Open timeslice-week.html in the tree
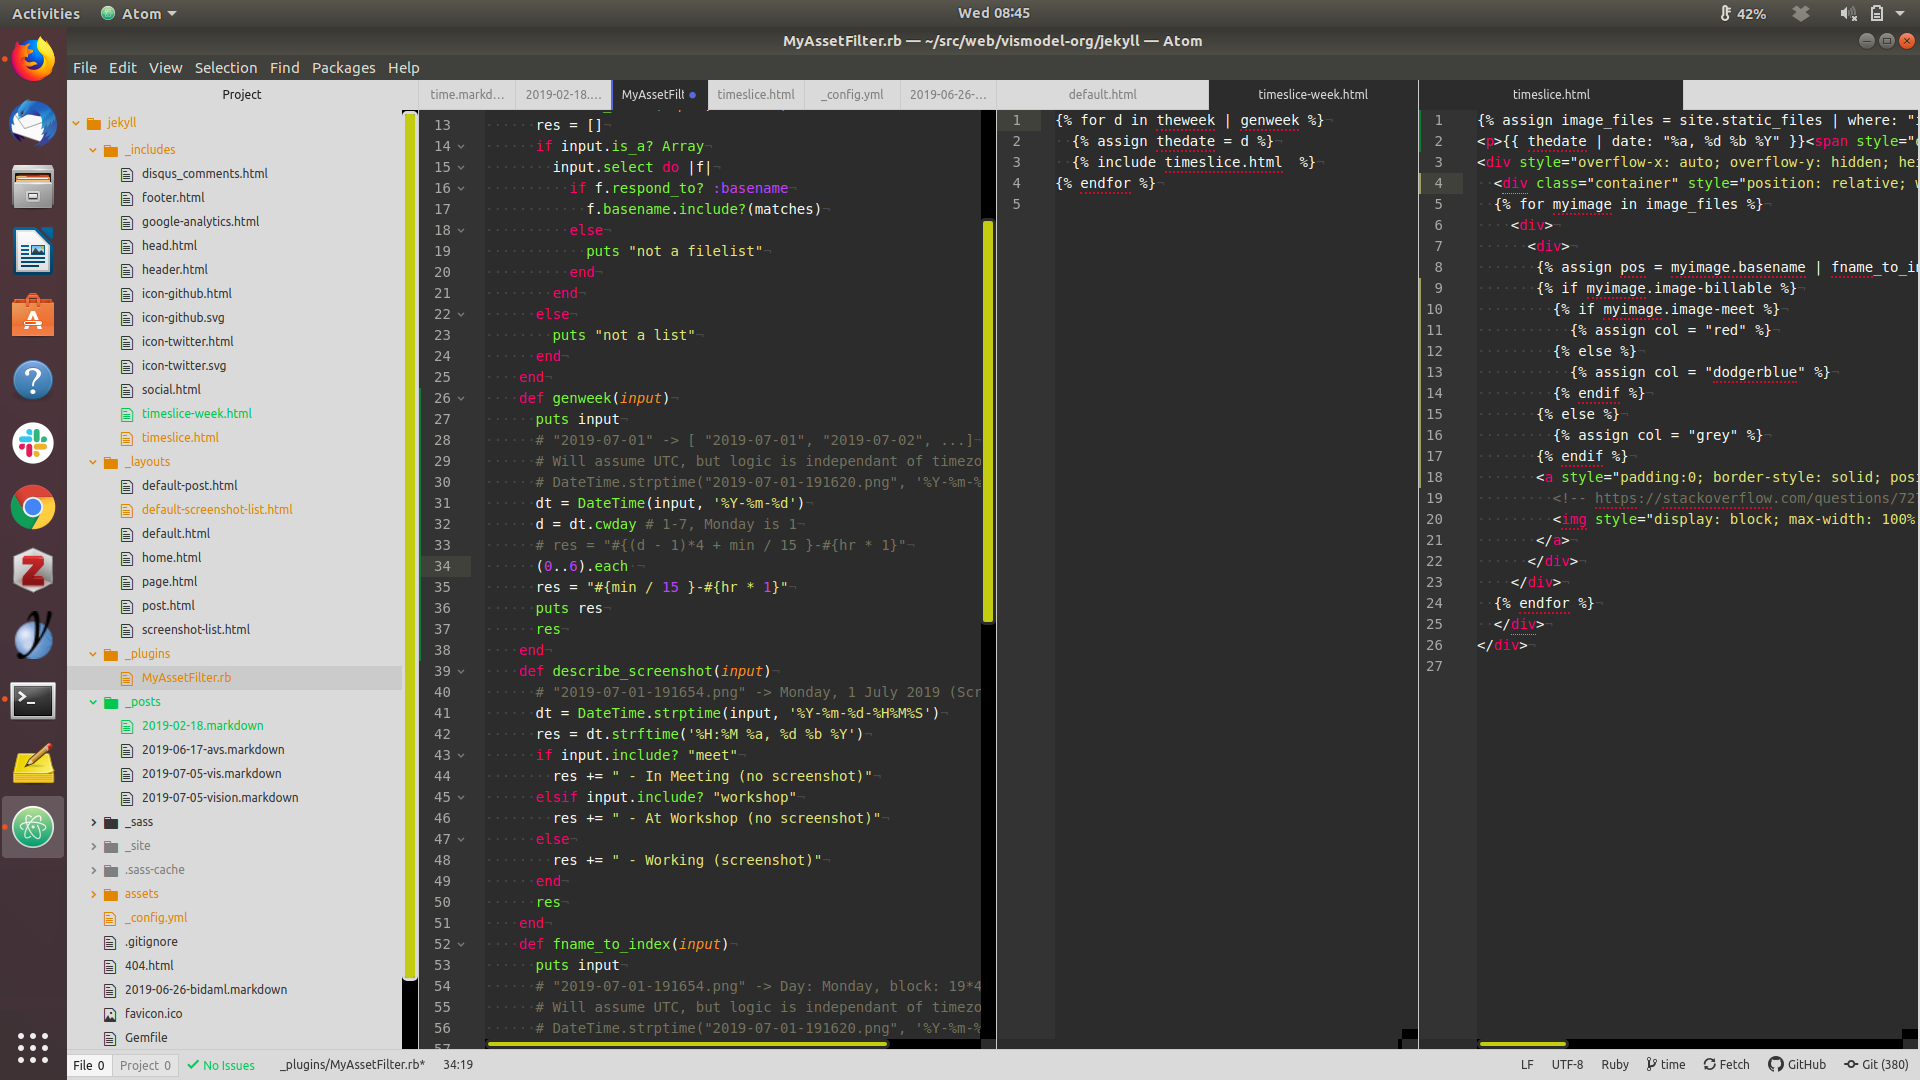 click(196, 413)
